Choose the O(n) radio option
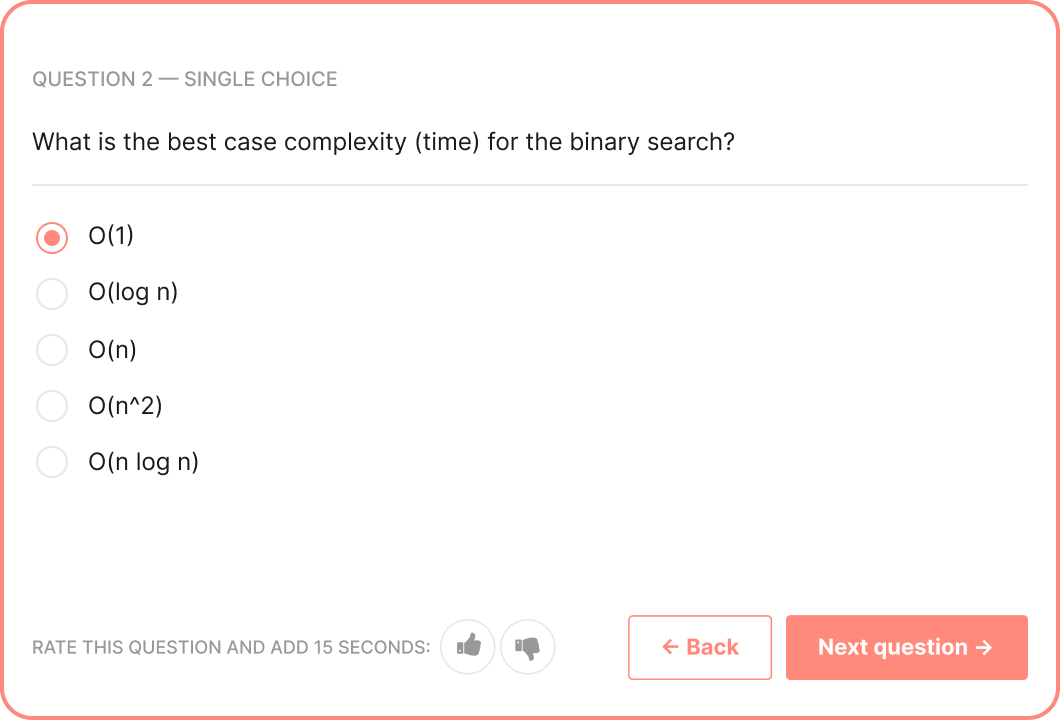Viewport: 1060px width, 720px height. click(52, 350)
